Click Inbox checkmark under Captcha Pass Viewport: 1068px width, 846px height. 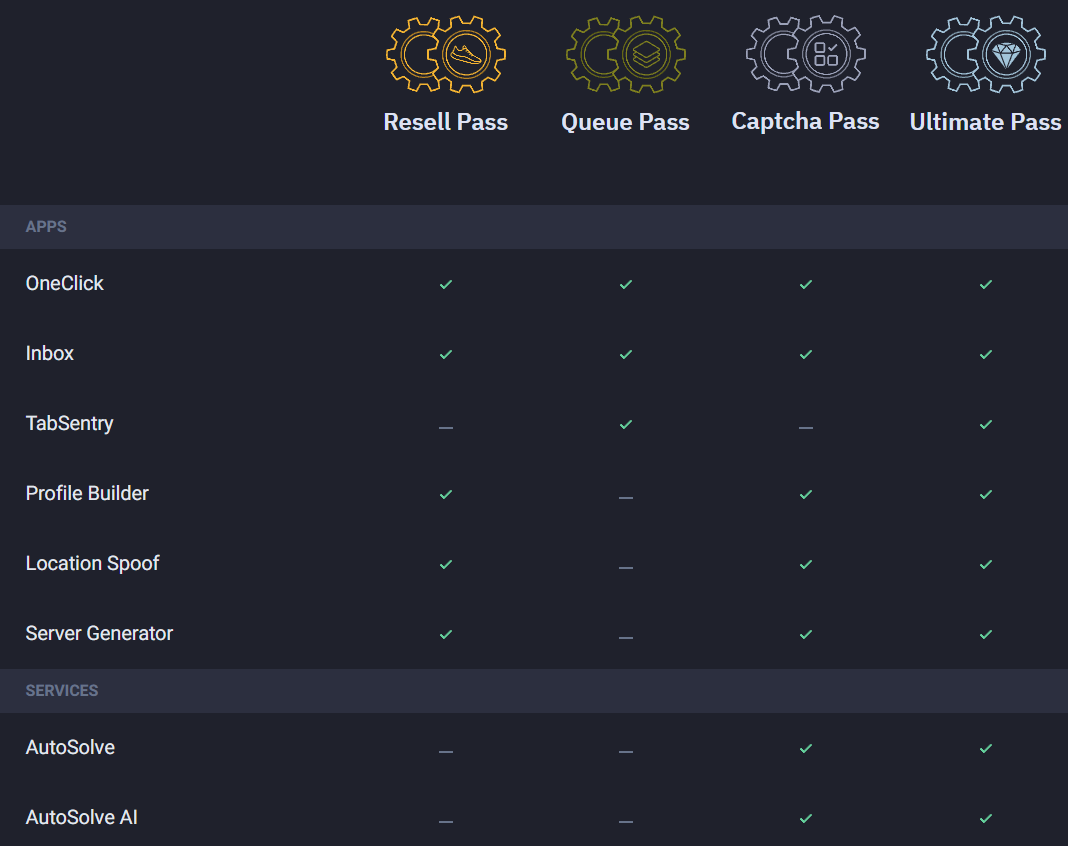coord(806,354)
